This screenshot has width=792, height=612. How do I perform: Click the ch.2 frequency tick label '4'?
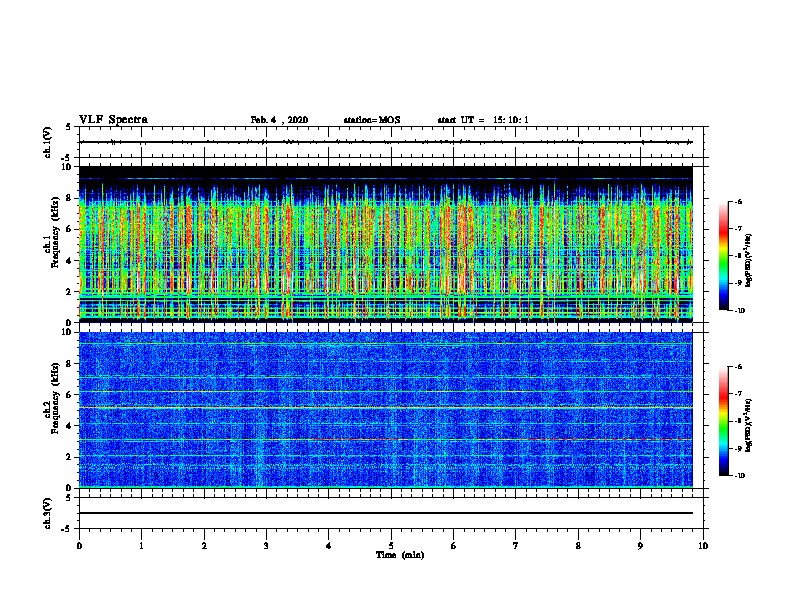pos(69,426)
